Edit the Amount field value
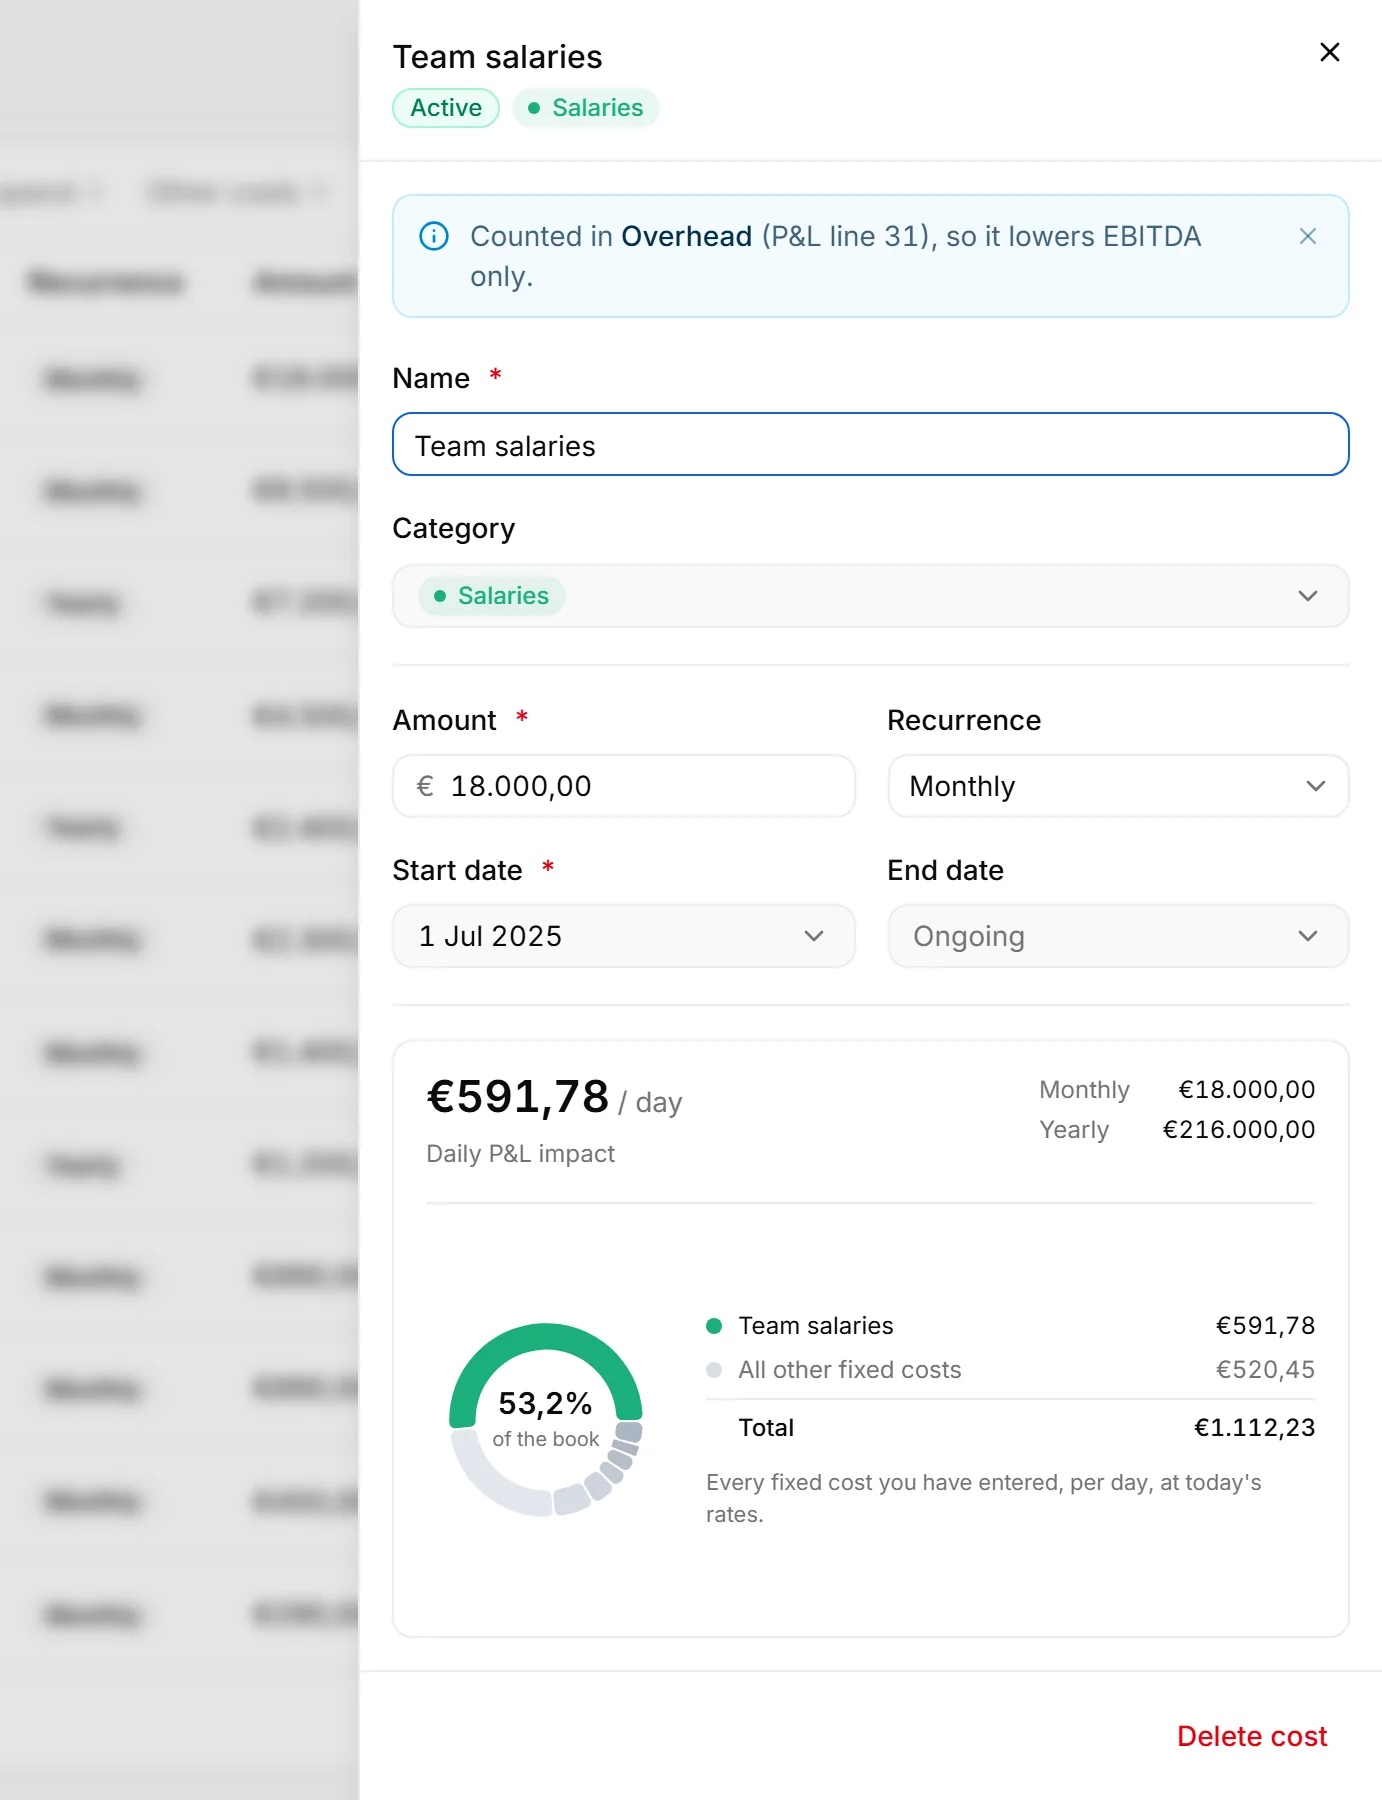 click(623, 786)
